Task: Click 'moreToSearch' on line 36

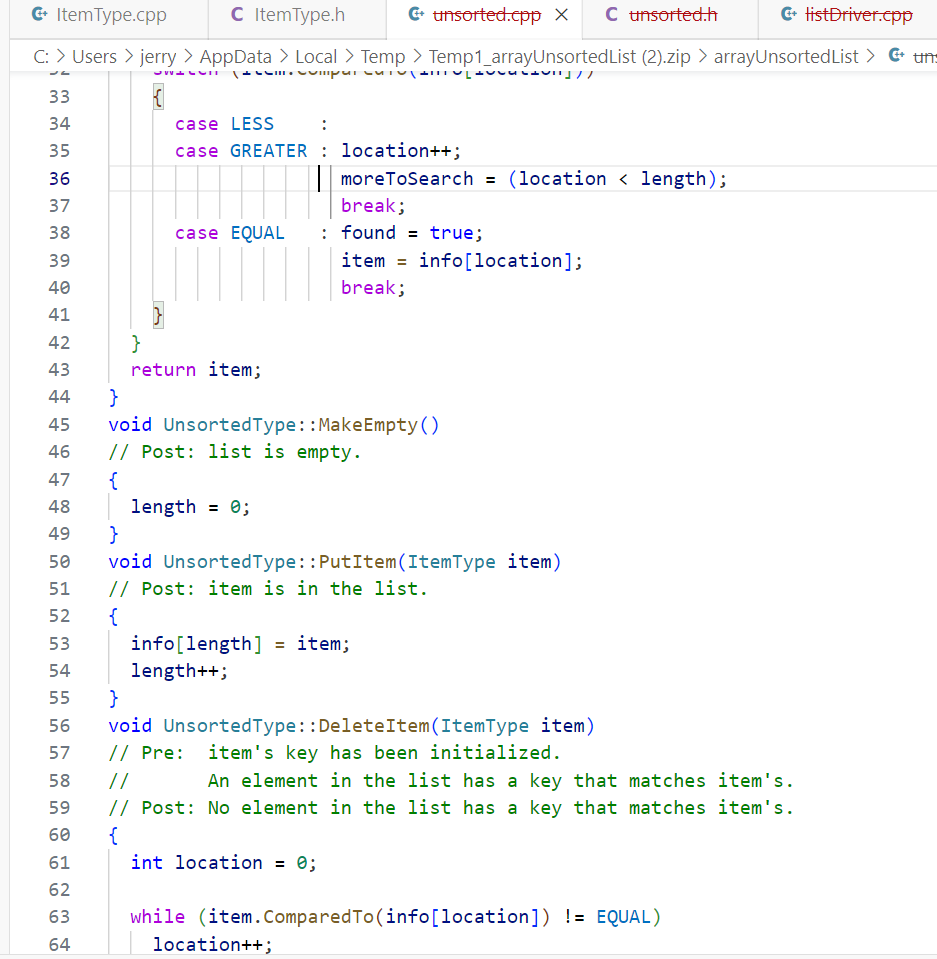Action: coord(407,179)
